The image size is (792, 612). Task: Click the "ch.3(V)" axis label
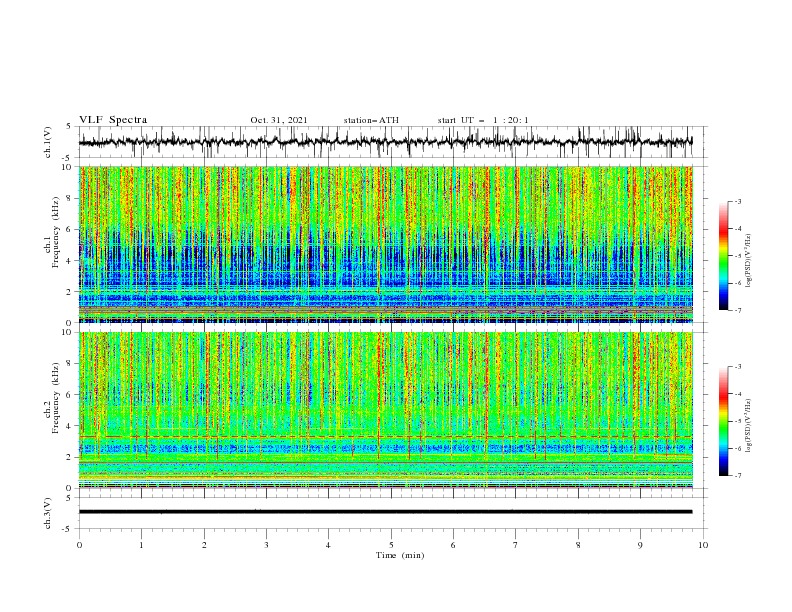(x=48, y=513)
